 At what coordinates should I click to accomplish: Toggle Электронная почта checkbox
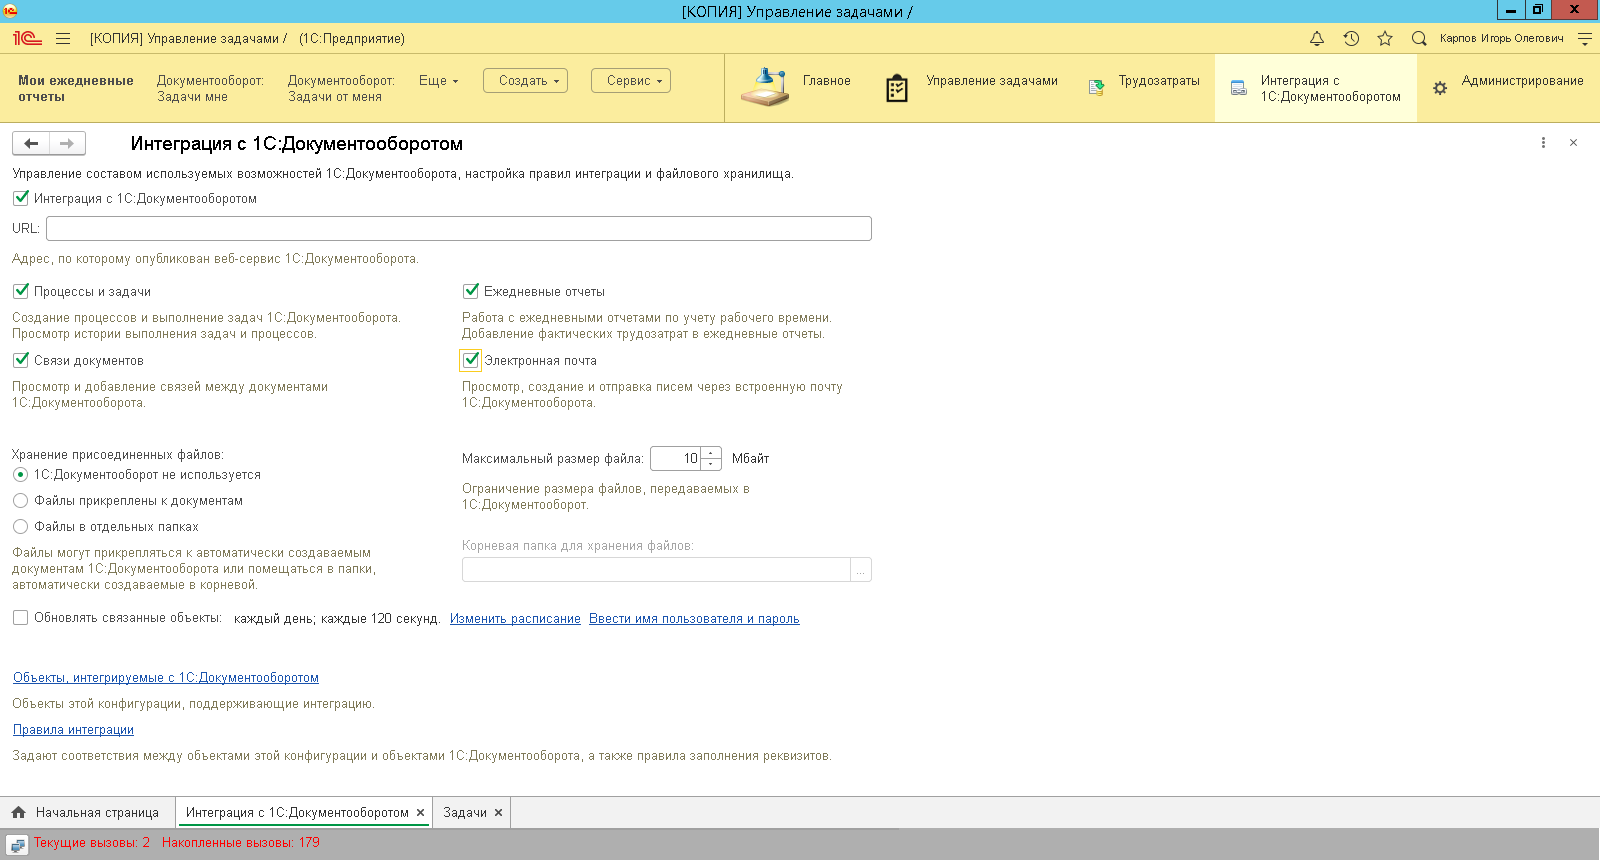pos(471,360)
